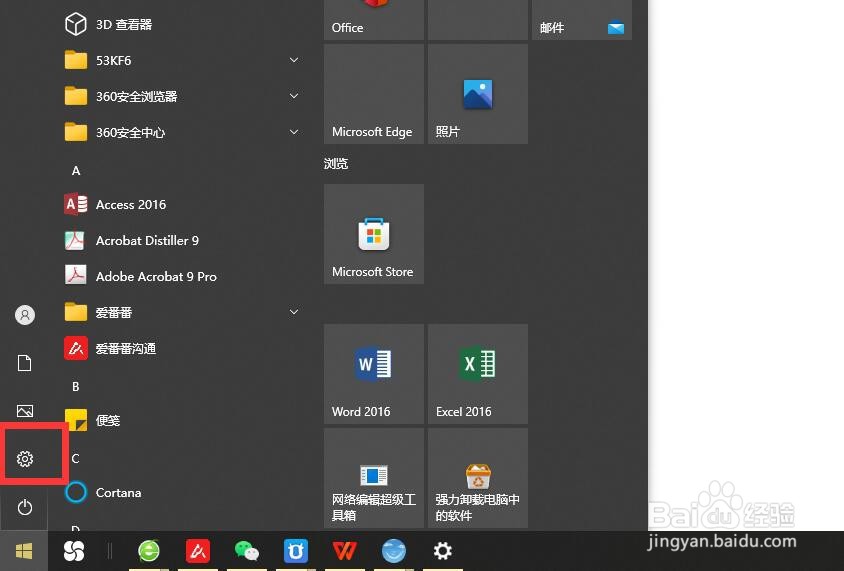Open Pictures icon in Start sidebar
Screen dimensions: 844x571
click(x=25, y=411)
